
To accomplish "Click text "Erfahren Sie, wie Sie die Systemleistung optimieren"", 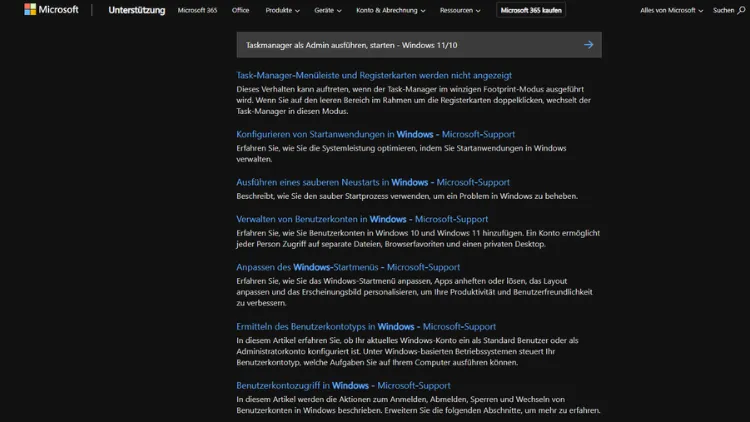I will click(x=326, y=148).
